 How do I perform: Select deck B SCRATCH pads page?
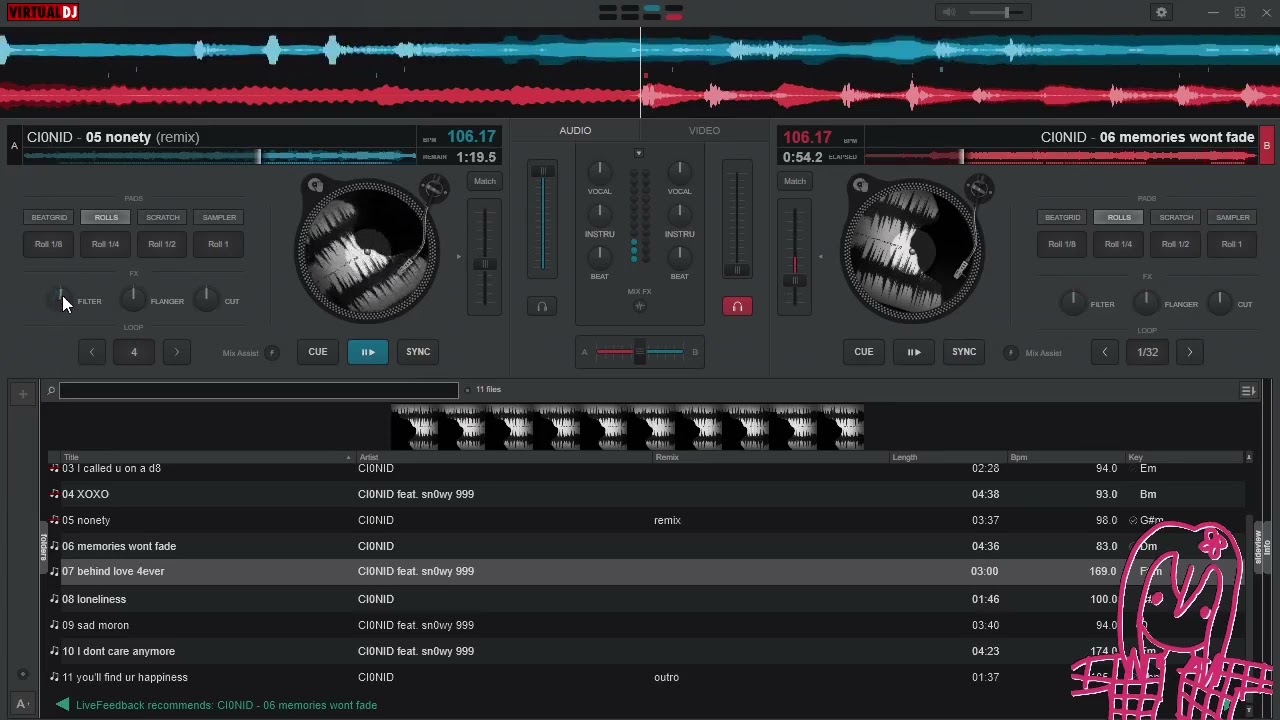coord(1176,217)
